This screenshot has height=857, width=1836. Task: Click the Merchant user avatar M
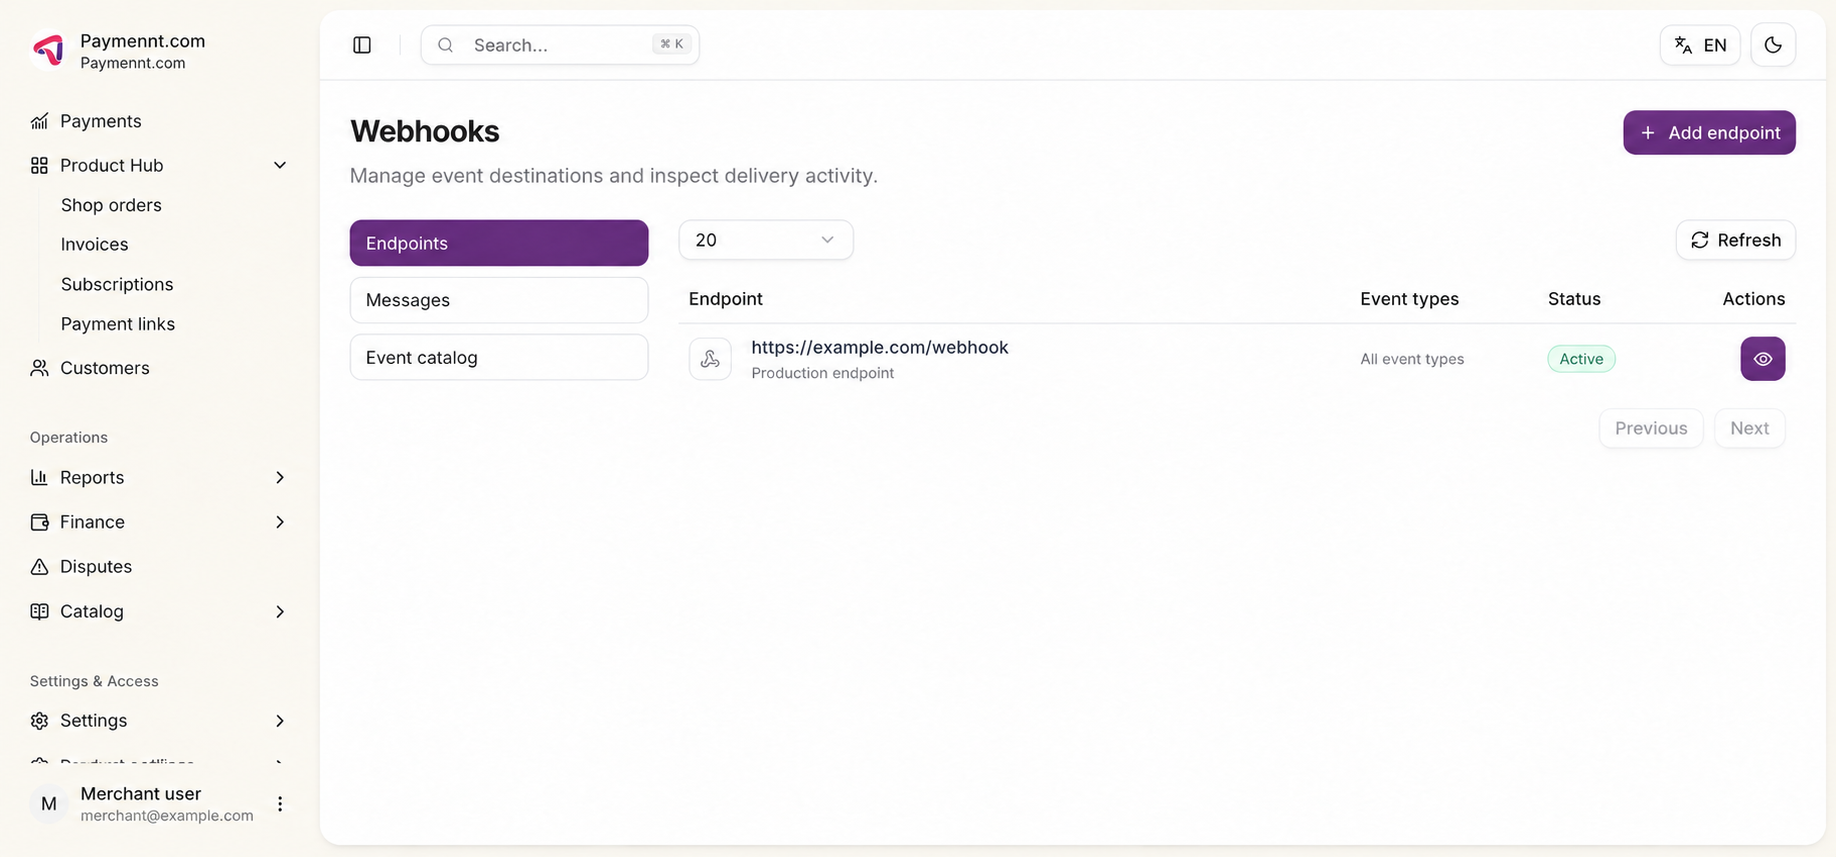(x=48, y=804)
